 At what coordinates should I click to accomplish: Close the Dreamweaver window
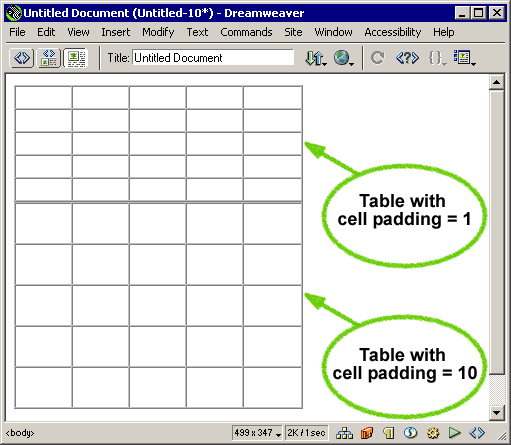point(497,13)
